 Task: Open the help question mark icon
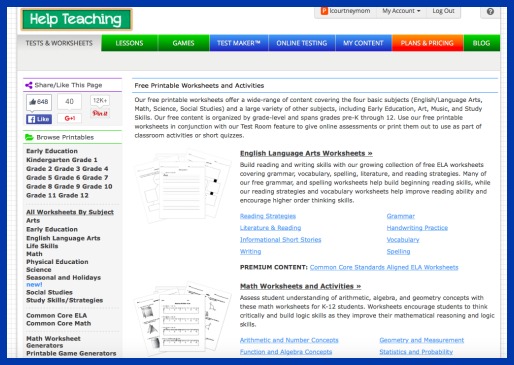[490, 12]
